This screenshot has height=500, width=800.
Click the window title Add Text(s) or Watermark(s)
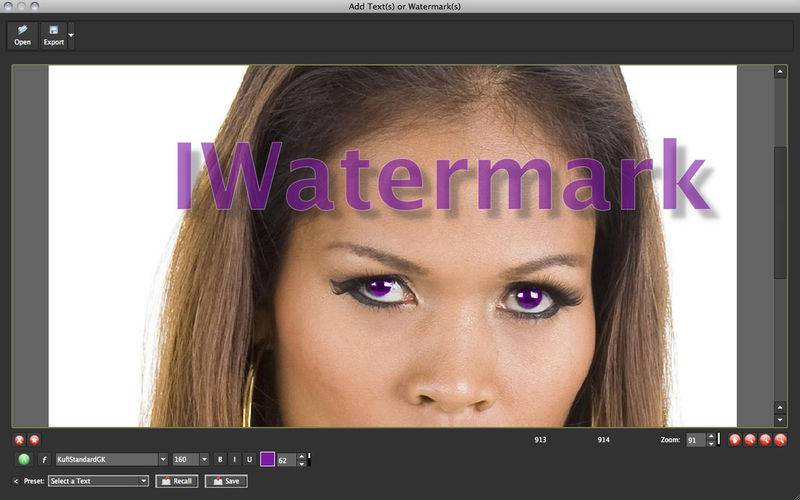[405, 7]
